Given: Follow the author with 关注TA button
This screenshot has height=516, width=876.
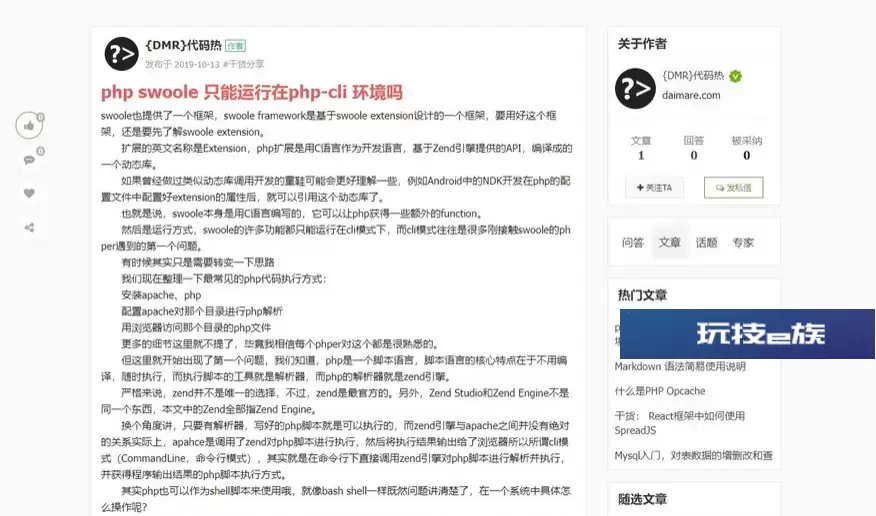Looking at the screenshot, I should click(x=654, y=188).
